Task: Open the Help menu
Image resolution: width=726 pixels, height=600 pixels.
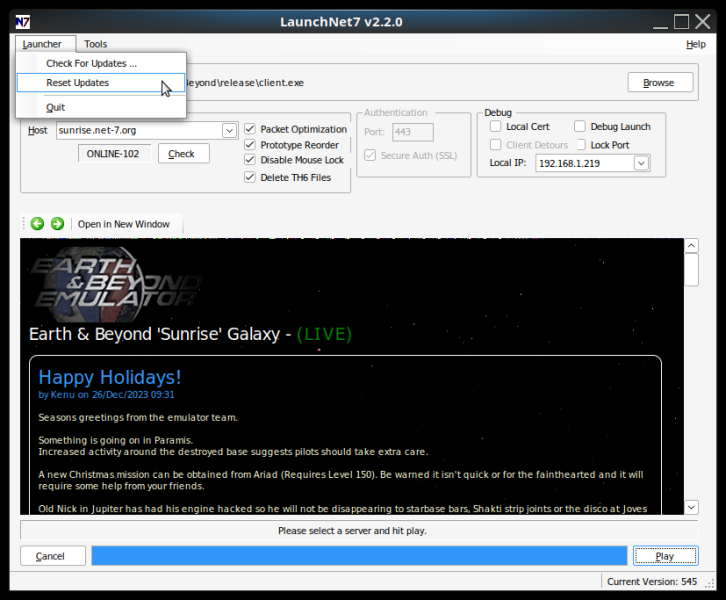Action: [x=695, y=44]
